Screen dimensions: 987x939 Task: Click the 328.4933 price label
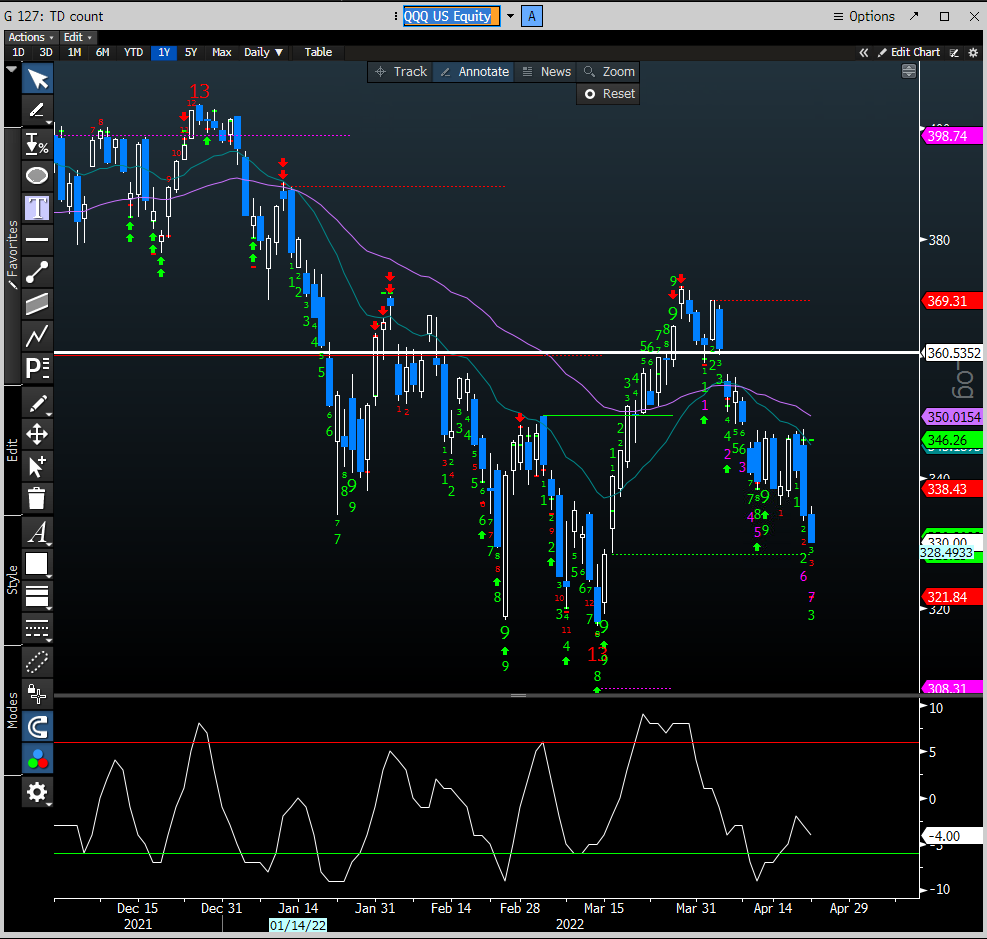pyautogui.click(x=947, y=553)
